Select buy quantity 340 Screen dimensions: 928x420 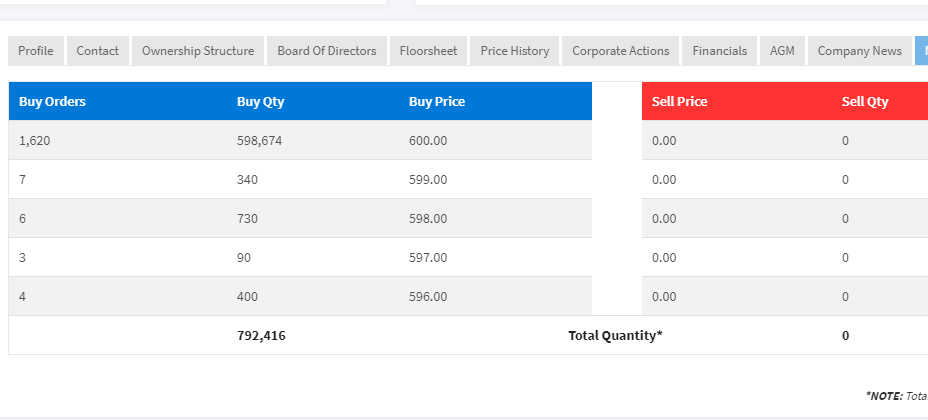click(x=247, y=180)
